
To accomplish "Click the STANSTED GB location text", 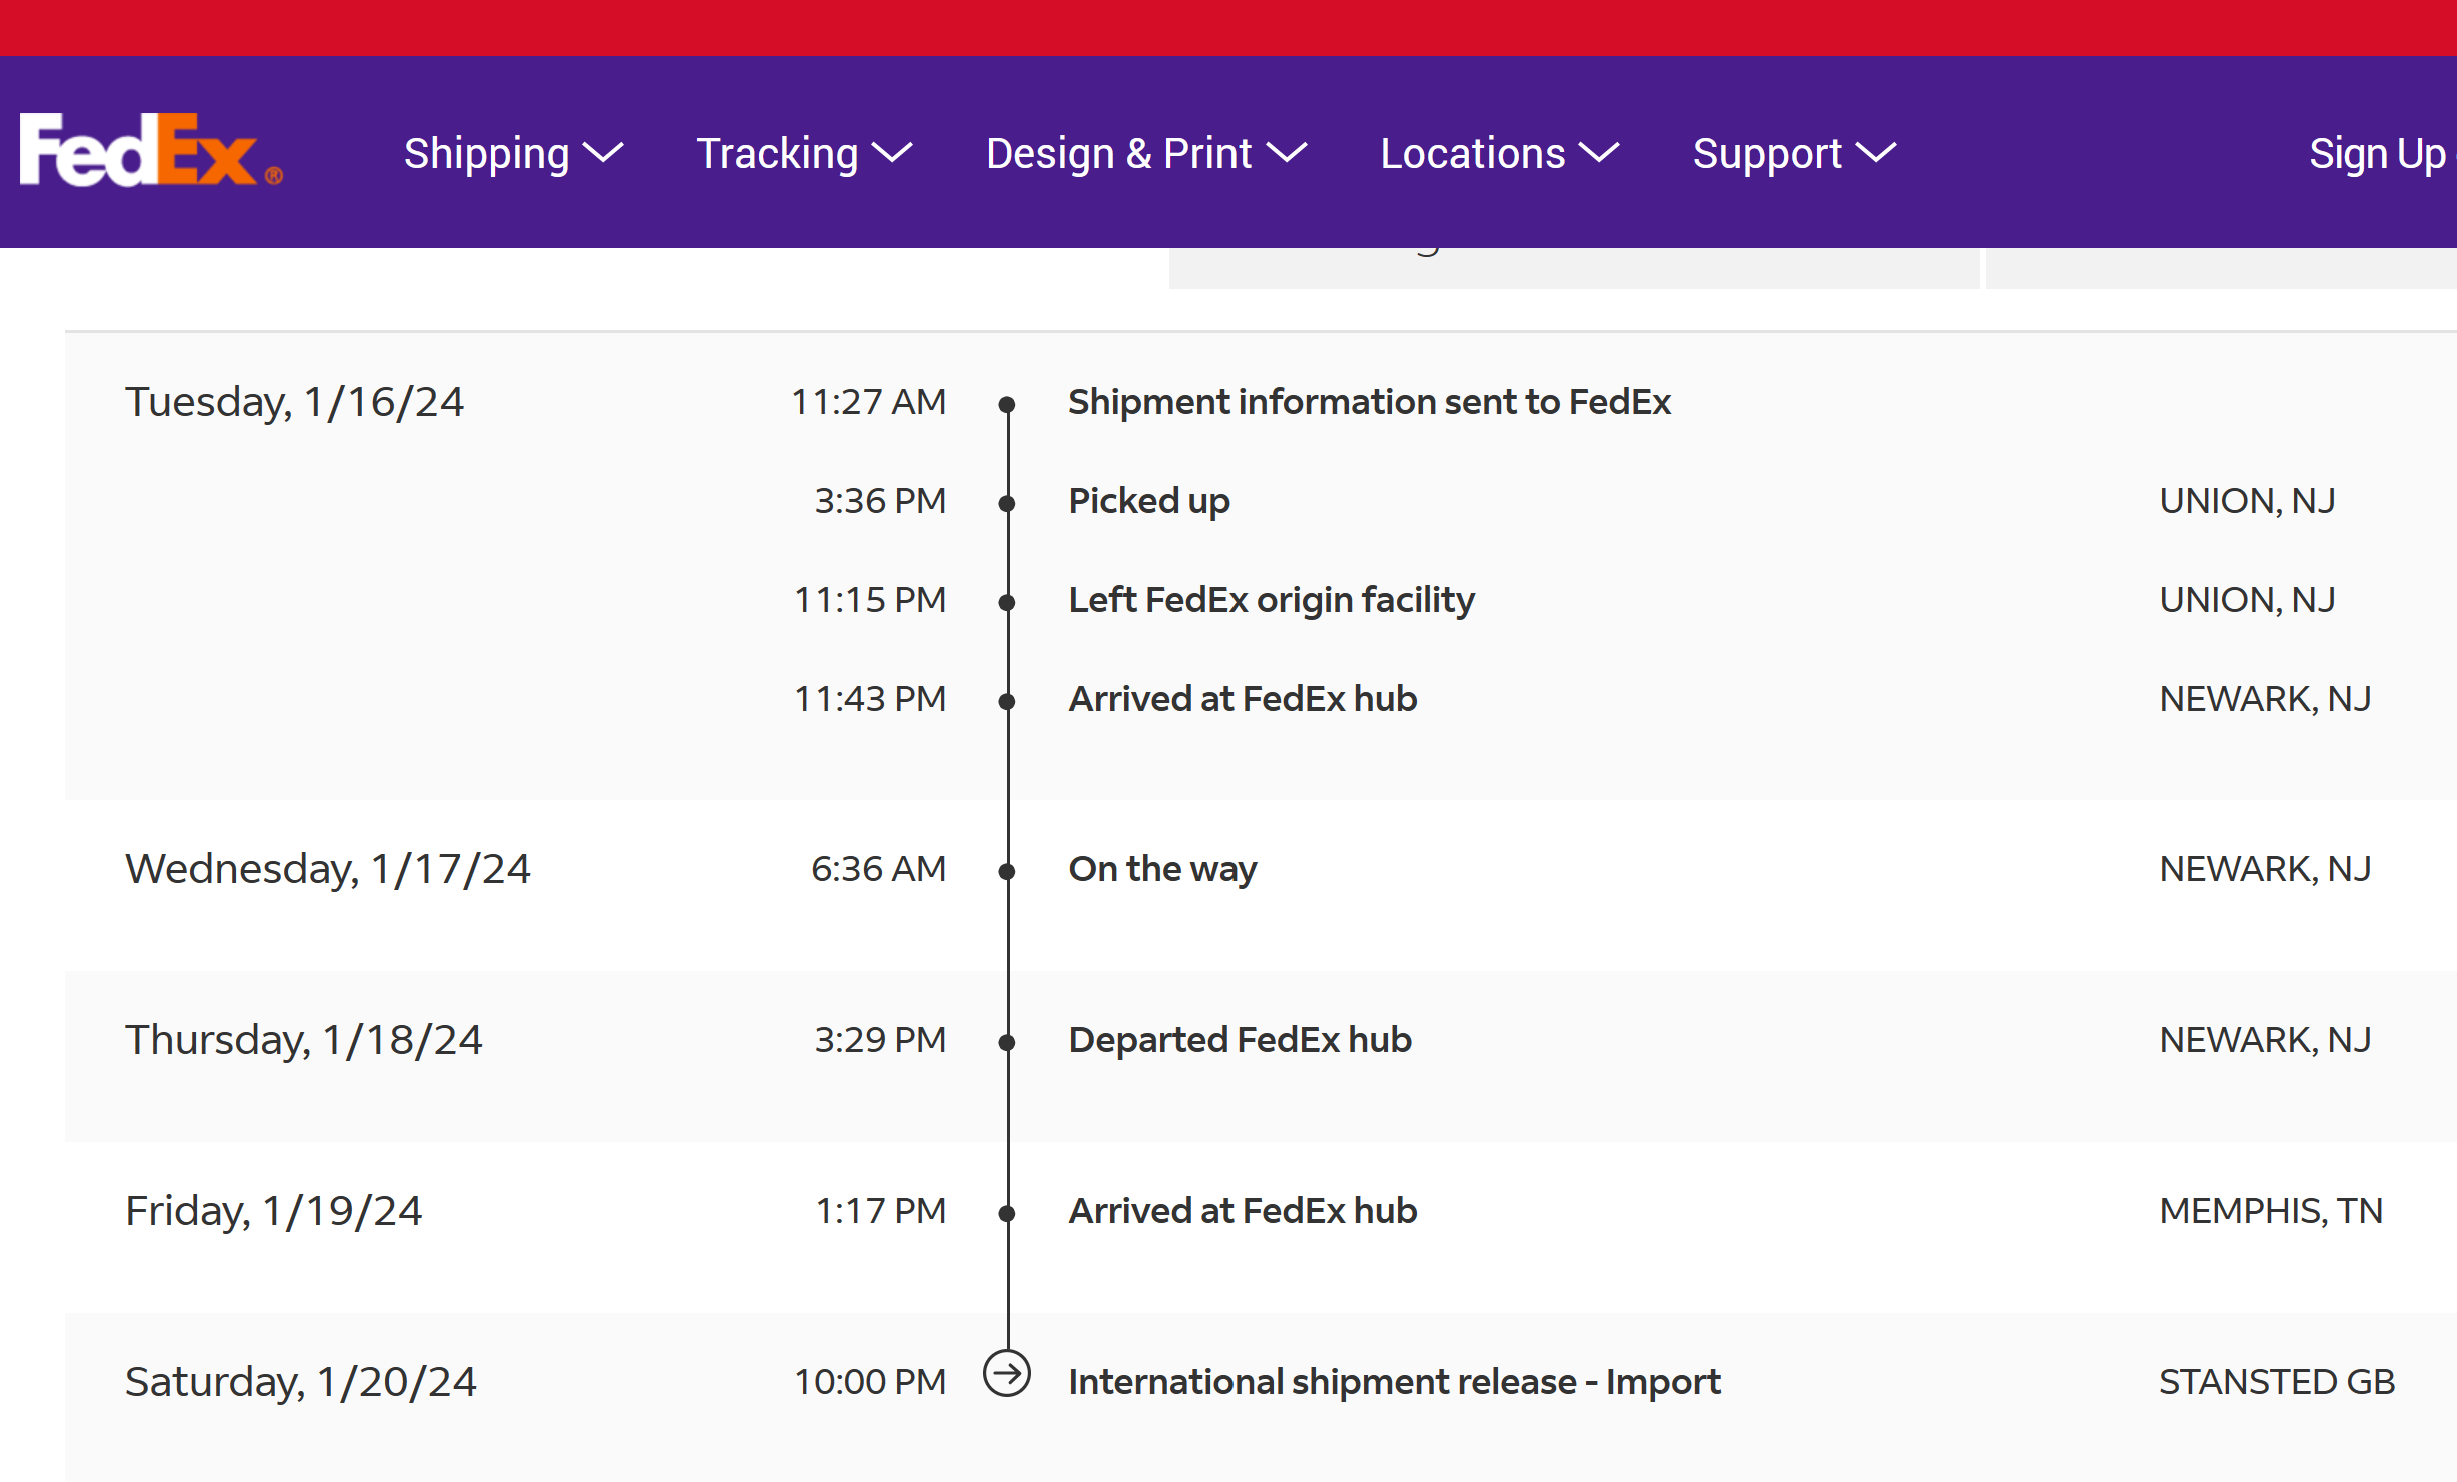I will tap(2276, 1381).
